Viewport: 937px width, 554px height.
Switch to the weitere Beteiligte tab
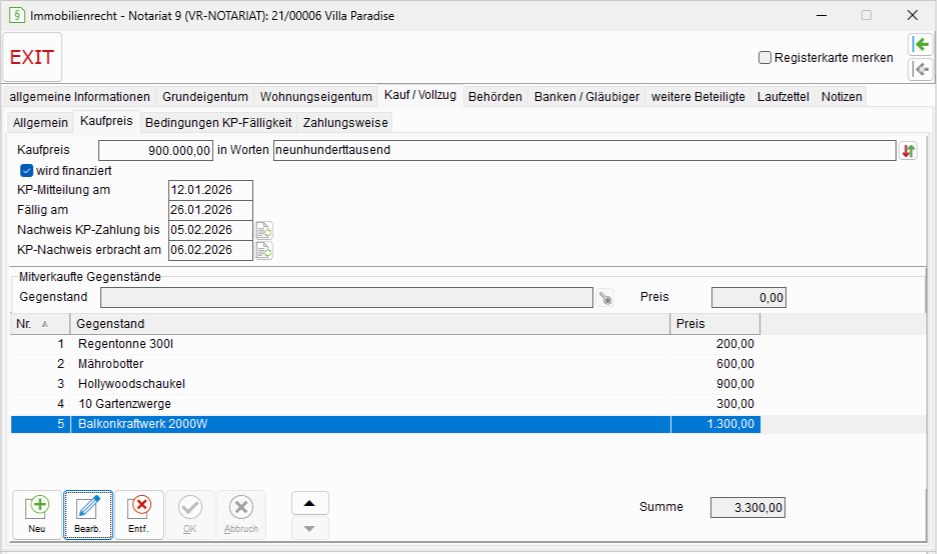698,97
